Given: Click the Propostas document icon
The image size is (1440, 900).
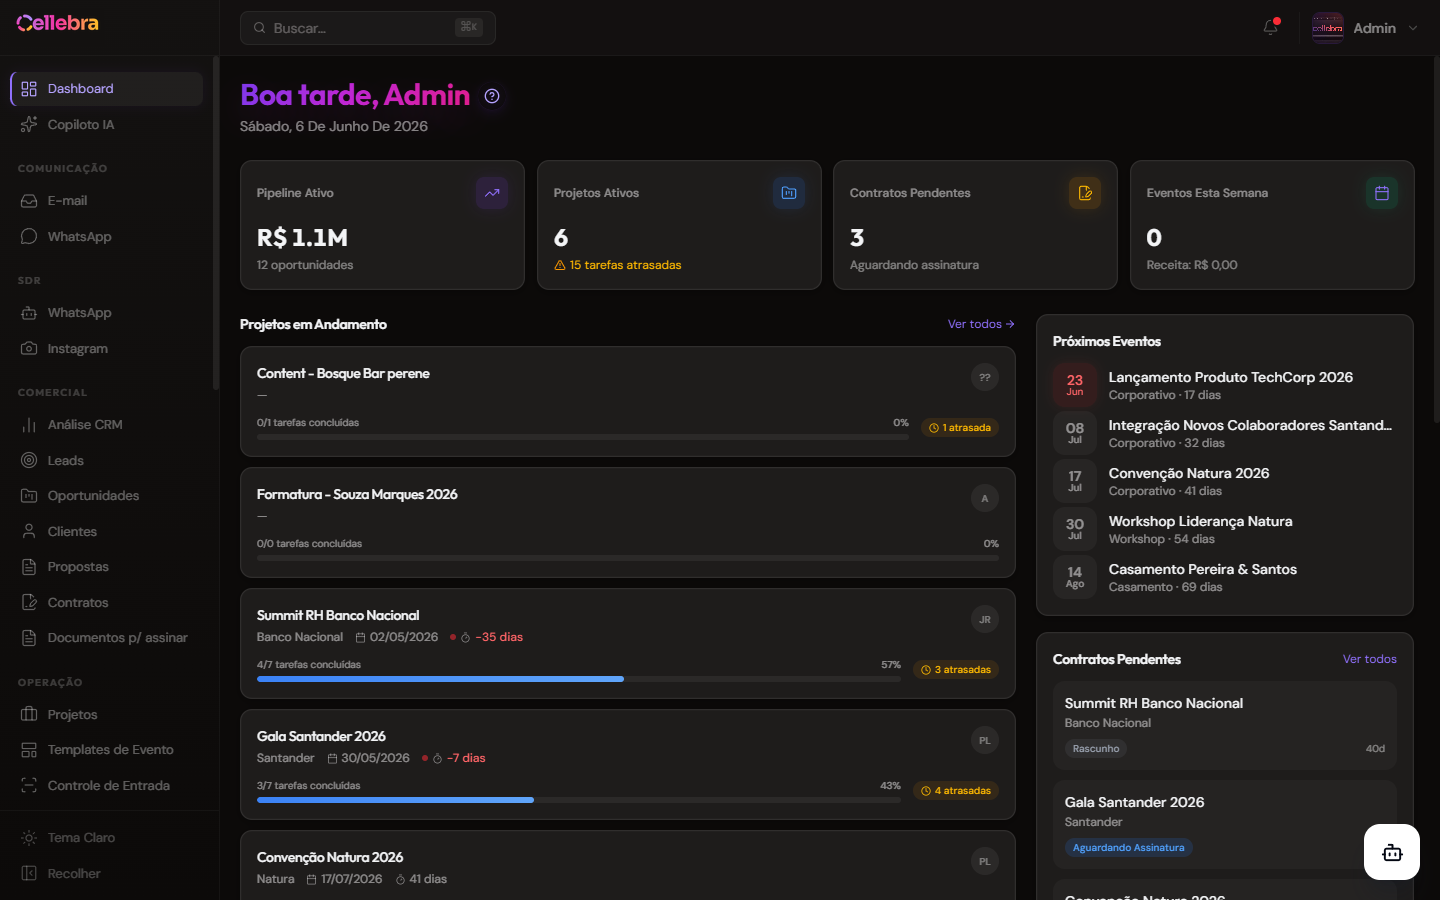Looking at the screenshot, I should pyautogui.click(x=29, y=567).
